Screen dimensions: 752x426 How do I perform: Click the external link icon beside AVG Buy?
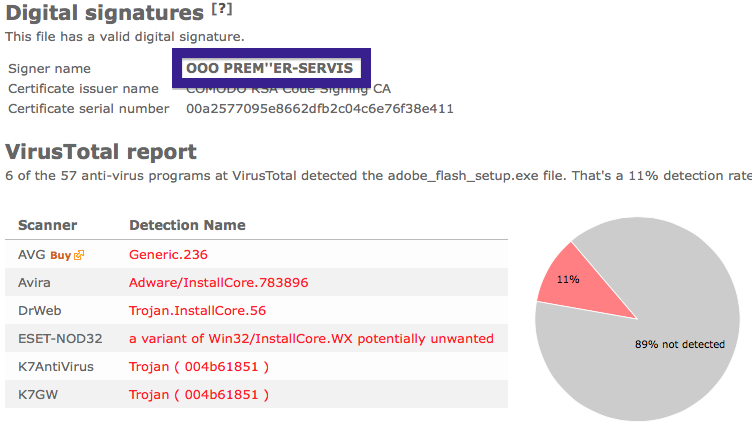click(79, 255)
